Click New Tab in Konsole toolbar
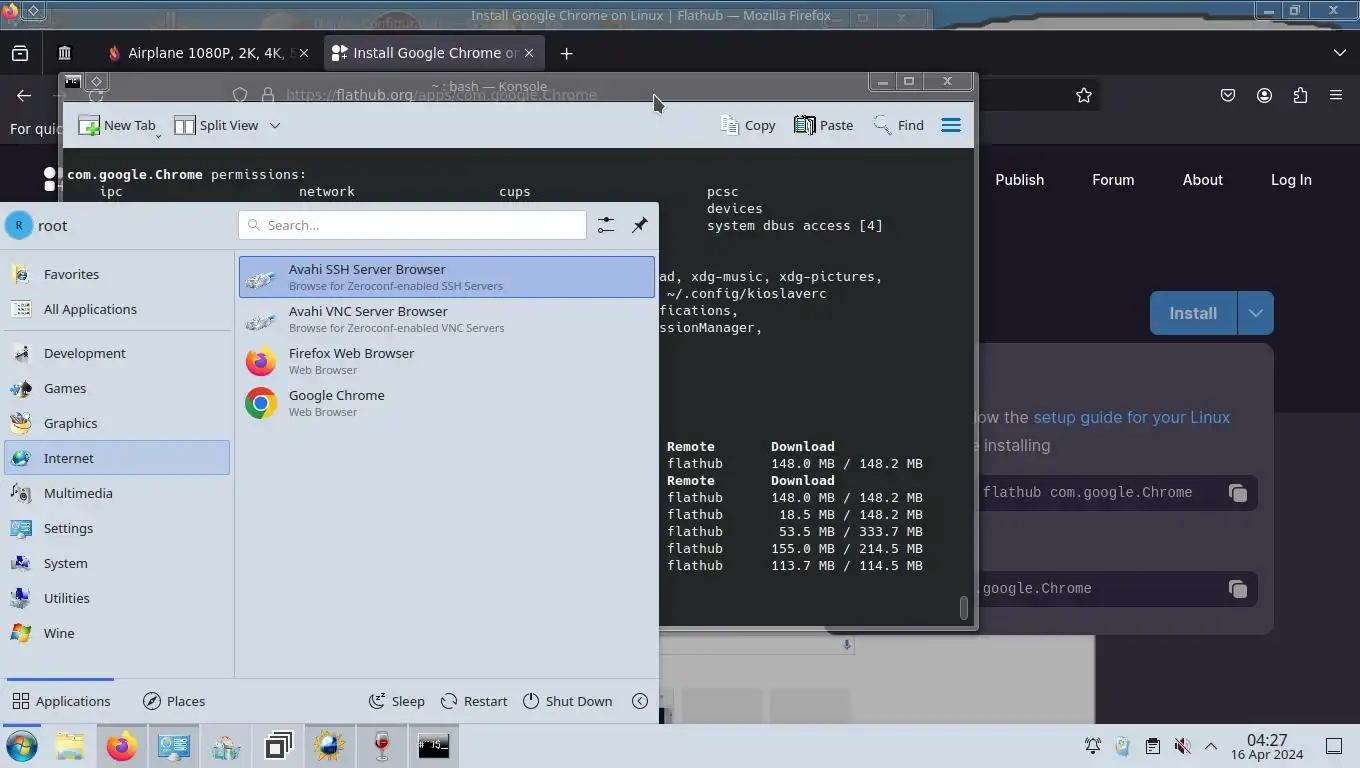This screenshot has width=1360, height=768. (x=117, y=125)
